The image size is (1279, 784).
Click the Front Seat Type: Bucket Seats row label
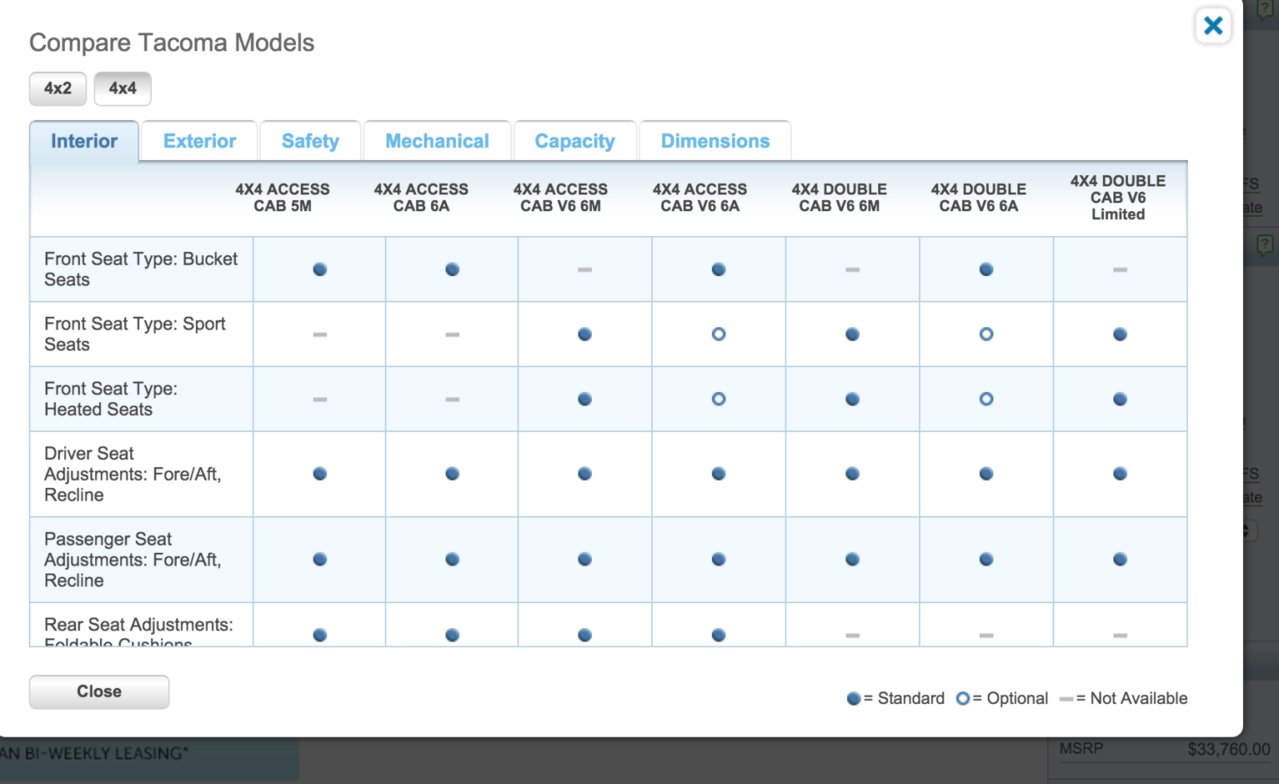[141, 269]
